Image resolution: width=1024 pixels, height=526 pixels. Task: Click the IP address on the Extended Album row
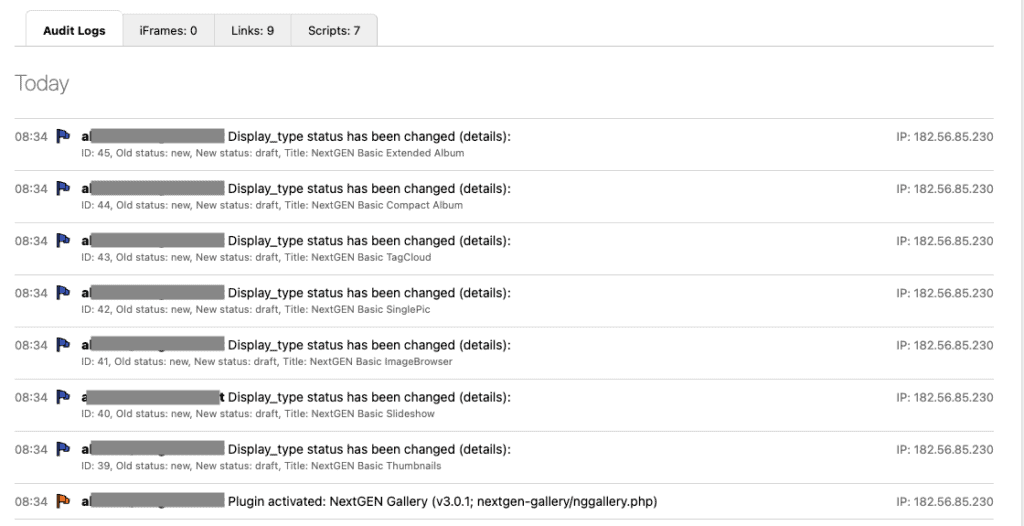coord(944,136)
